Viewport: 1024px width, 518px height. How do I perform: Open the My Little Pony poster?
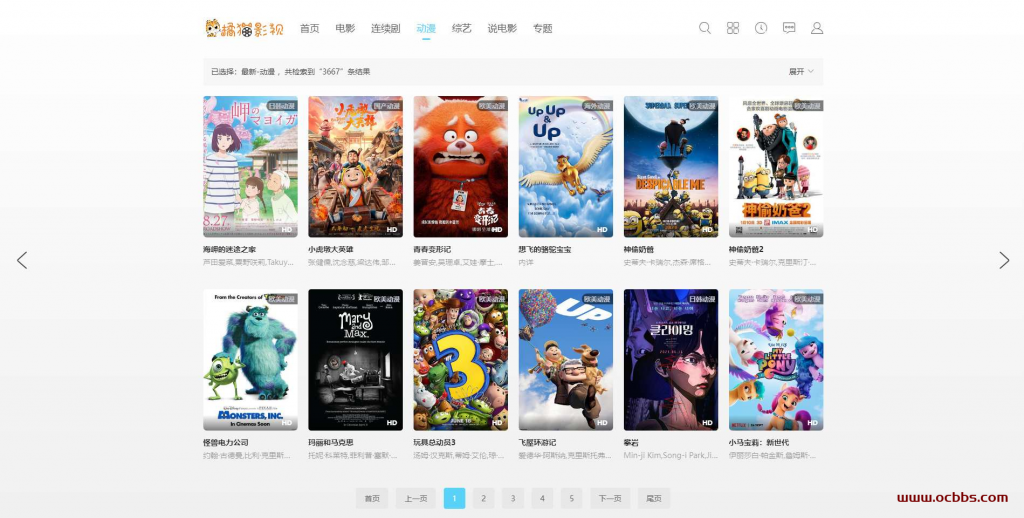pyautogui.click(x=776, y=360)
